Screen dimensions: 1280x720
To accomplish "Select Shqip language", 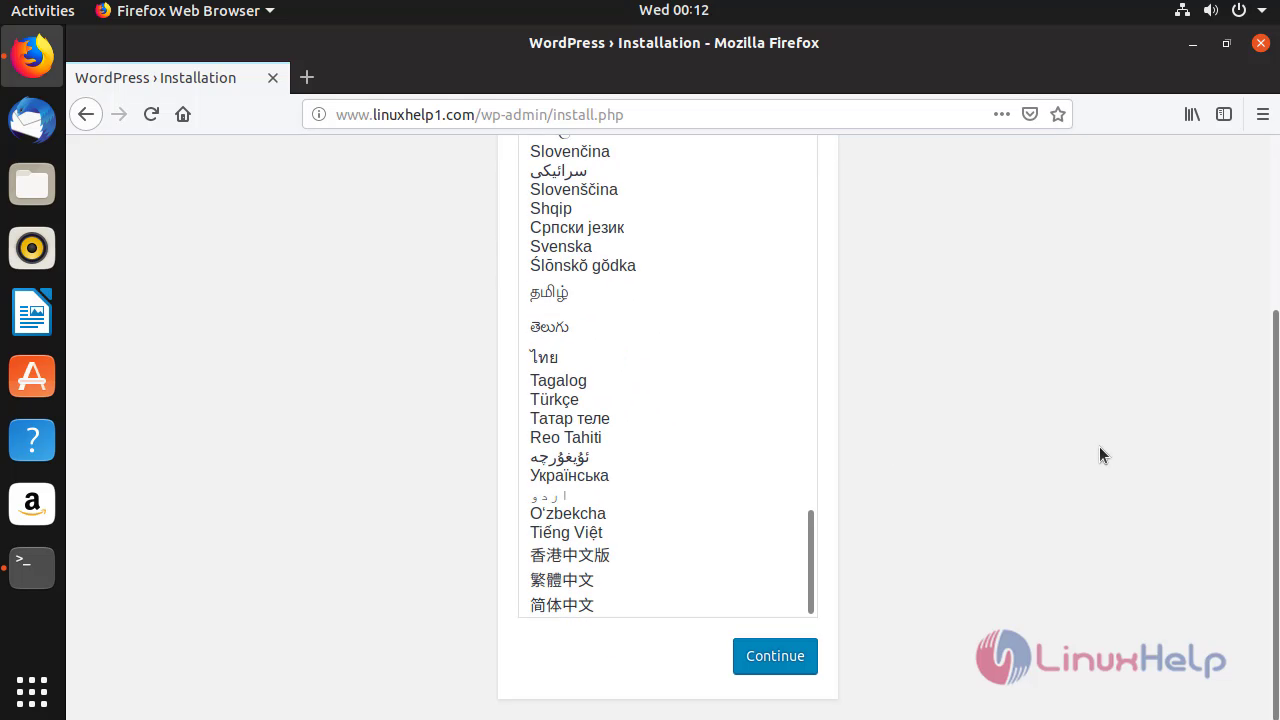I will click(x=551, y=208).
